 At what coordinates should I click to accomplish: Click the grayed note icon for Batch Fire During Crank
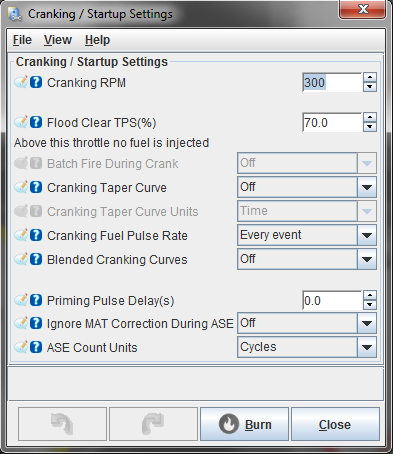click(x=21, y=163)
